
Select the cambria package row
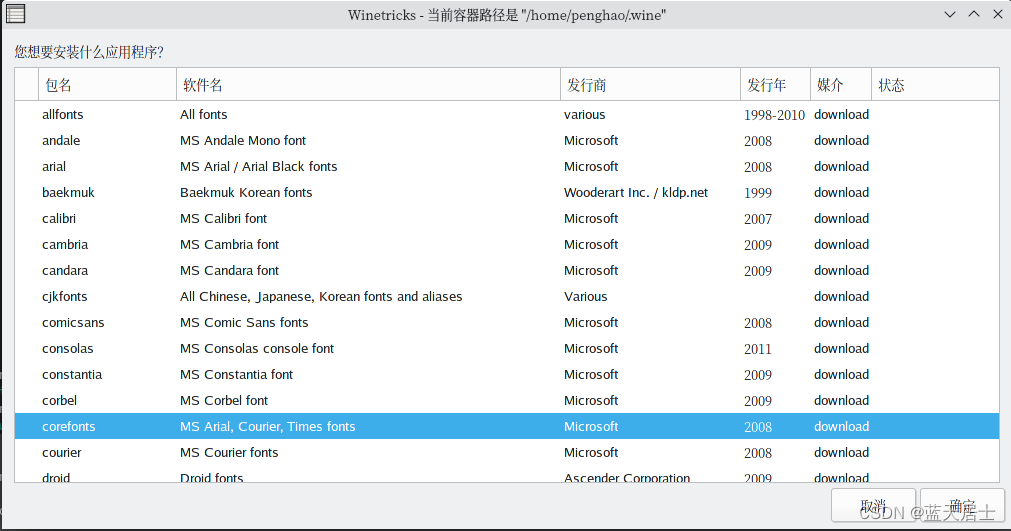coord(507,244)
